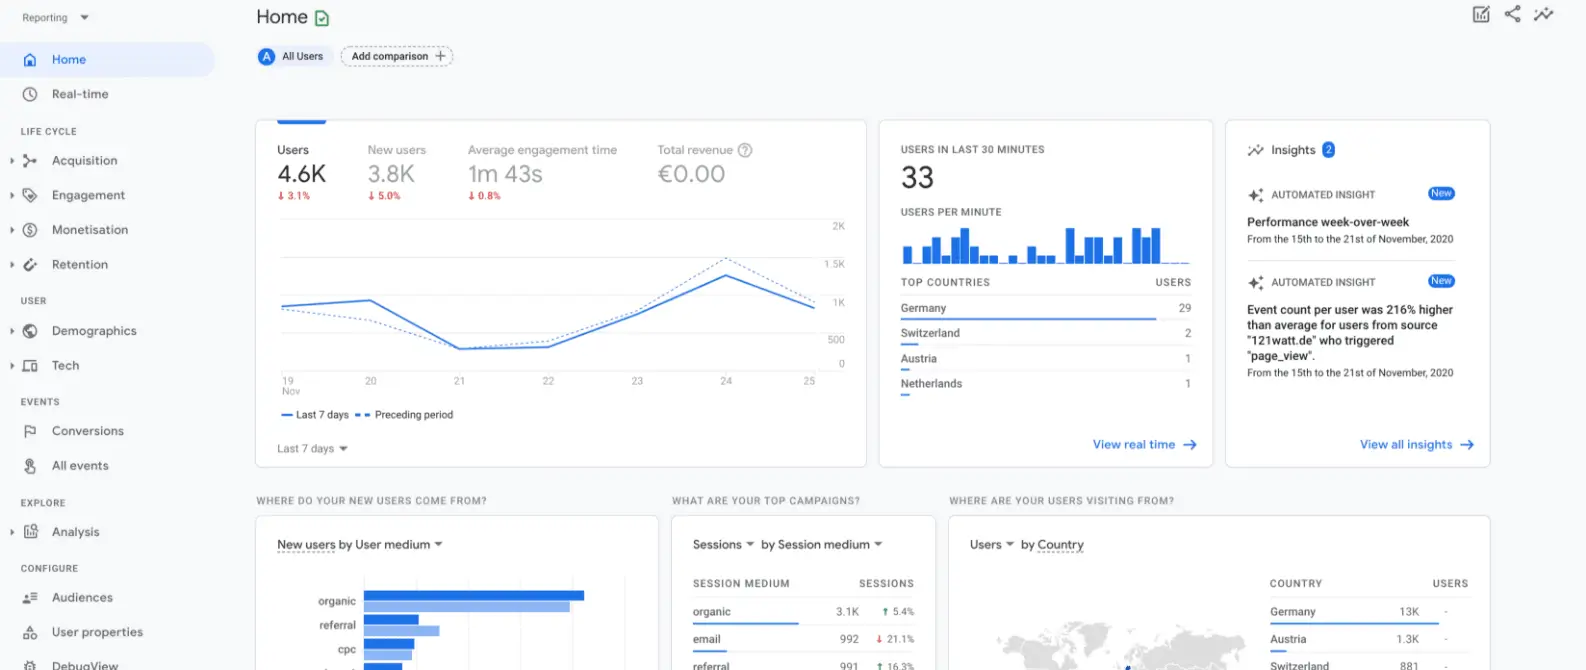This screenshot has height=670, width=1586.
Task: Expand the Retention menu arrow
Action: pyautogui.click(x=11, y=265)
